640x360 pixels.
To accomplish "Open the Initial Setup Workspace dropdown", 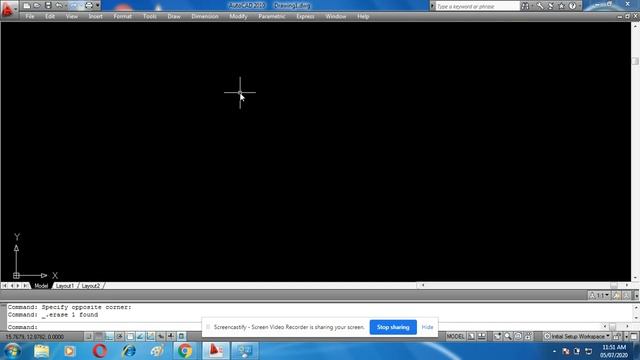I will point(577,336).
